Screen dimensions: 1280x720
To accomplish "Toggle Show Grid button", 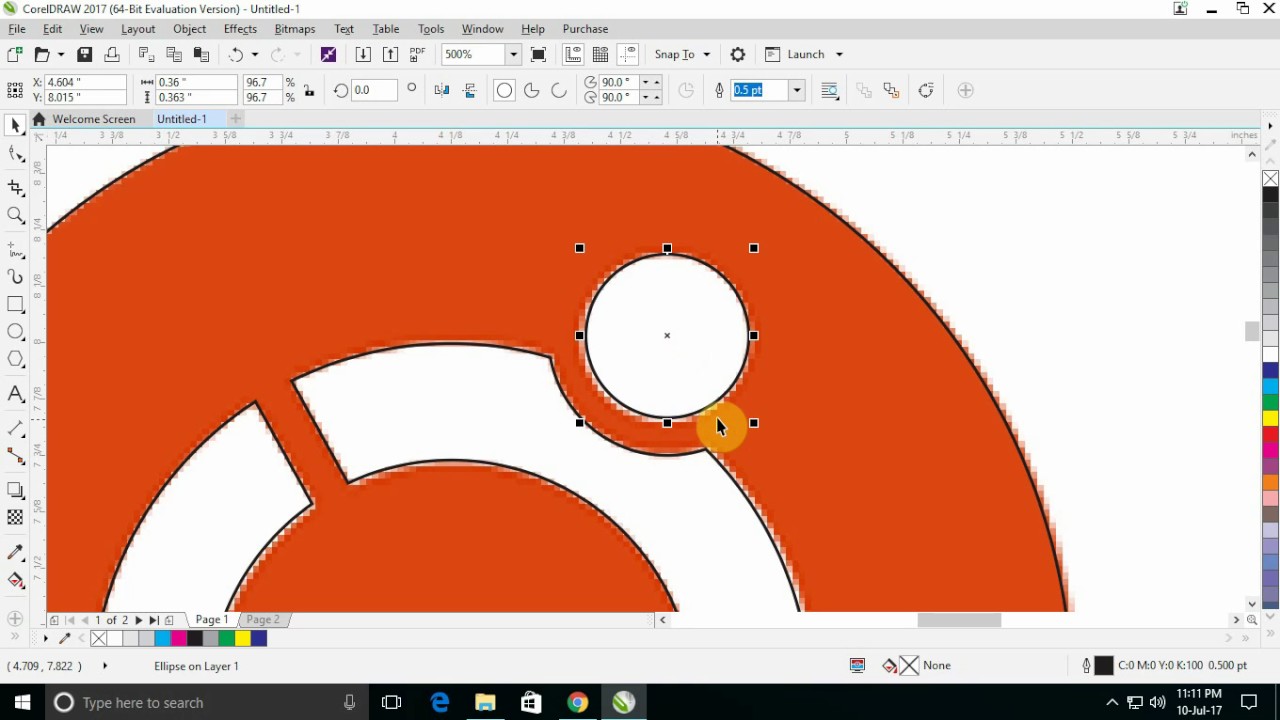I will point(600,54).
